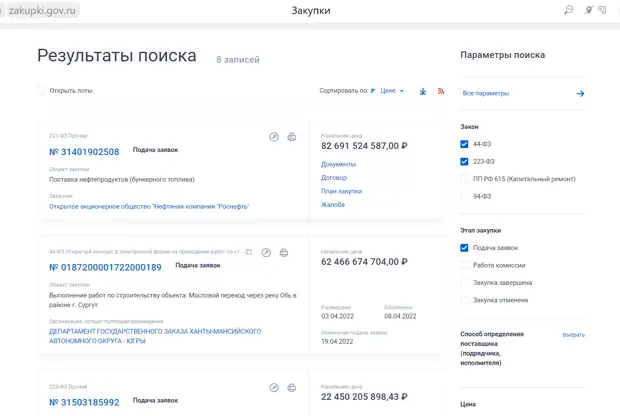Viewport: 620px width, 416px height.
Task: Print the card for № 31401902508
Action: coord(292,137)
